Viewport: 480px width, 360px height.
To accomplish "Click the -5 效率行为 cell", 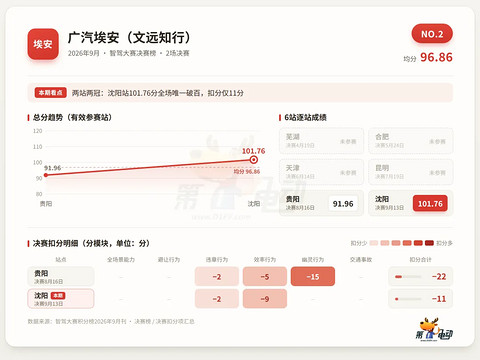I will point(265,276).
